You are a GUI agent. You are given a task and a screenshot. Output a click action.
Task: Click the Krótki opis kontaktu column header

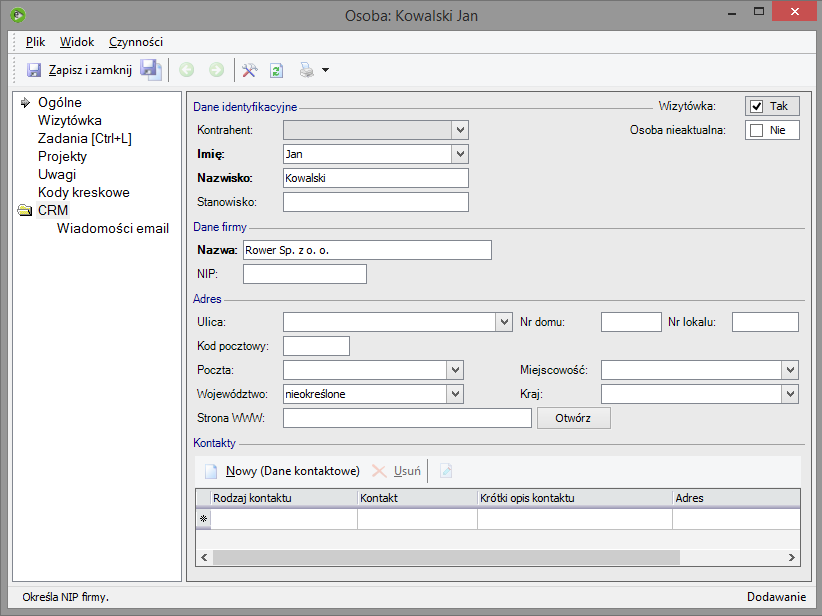pyautogui.click(x=575, y=498)
